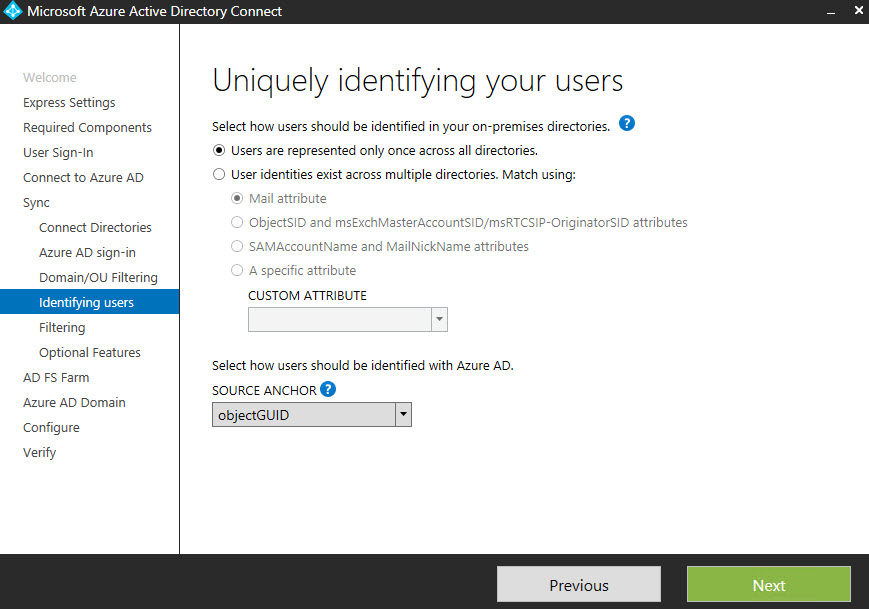869x609 pixels.
Task: Open the Optional Features step
Action: click(89, 353)
